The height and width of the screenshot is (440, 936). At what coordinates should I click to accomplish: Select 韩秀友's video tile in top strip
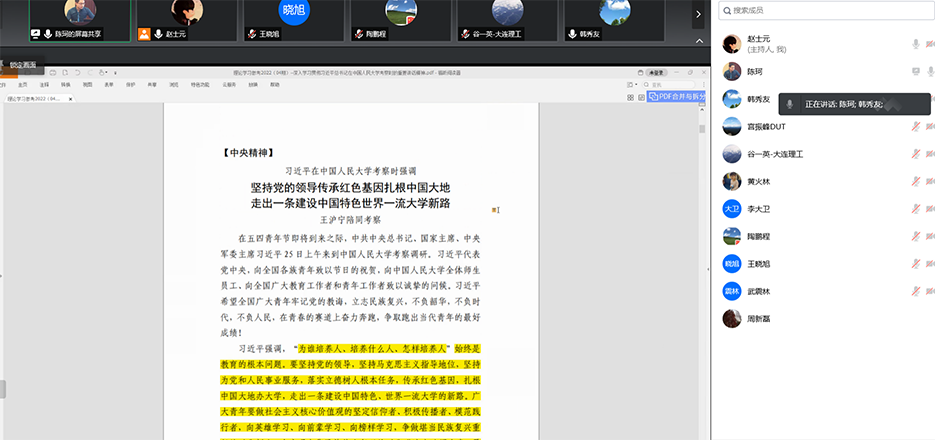point(614,21)
